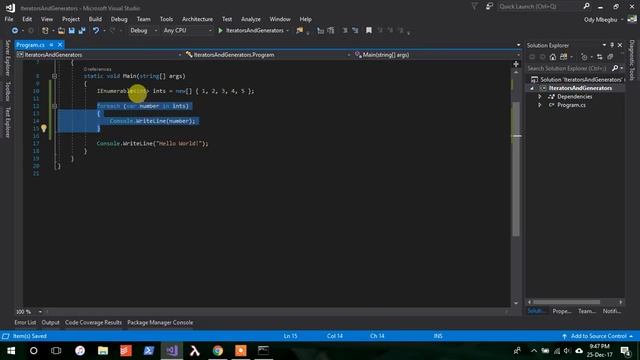
Task: Open the Solution Explorer window options arrow
Action: [x=604, y=45]
